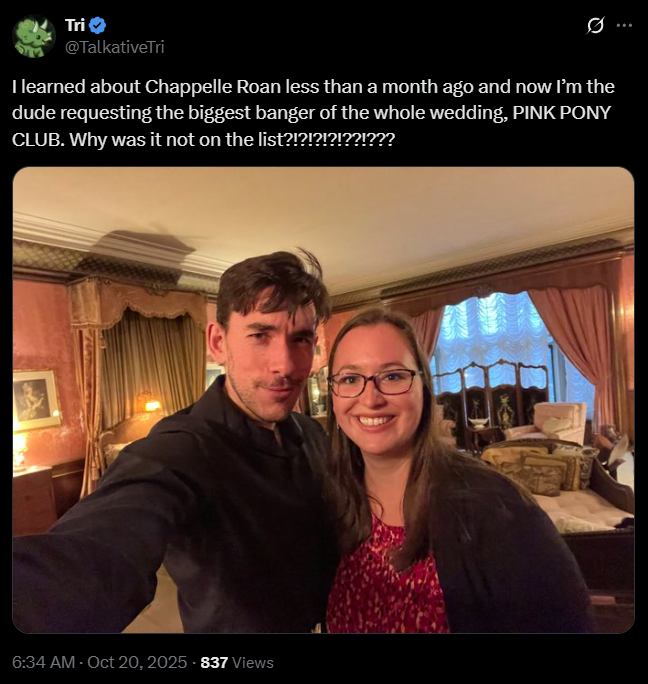This screenshot has height=684, width=648.
Task: Click the 6:34 AM timestamp link
Action: pyautogui.click(x=43, y=662)
